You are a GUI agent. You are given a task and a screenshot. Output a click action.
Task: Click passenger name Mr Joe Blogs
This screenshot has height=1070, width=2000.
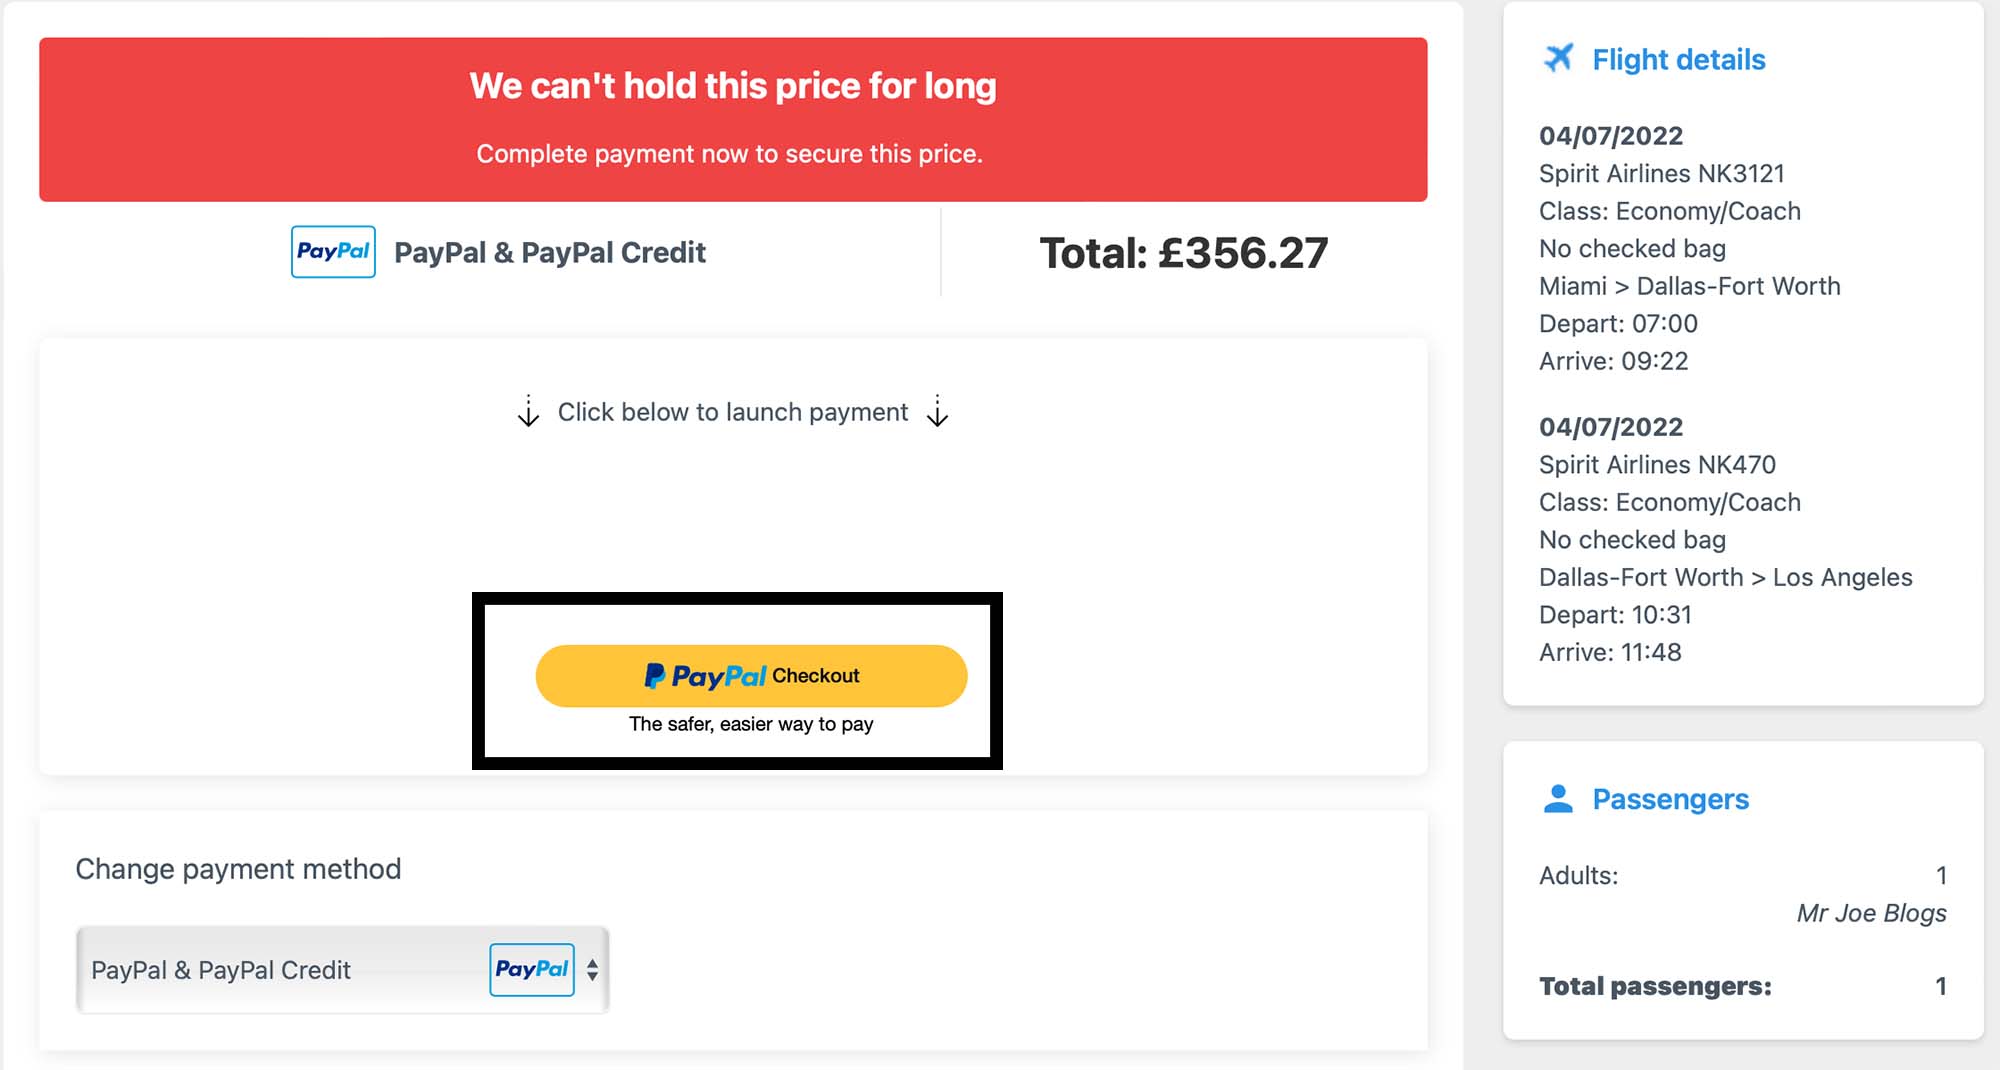pyautogui.click(x=1871, y=912)
